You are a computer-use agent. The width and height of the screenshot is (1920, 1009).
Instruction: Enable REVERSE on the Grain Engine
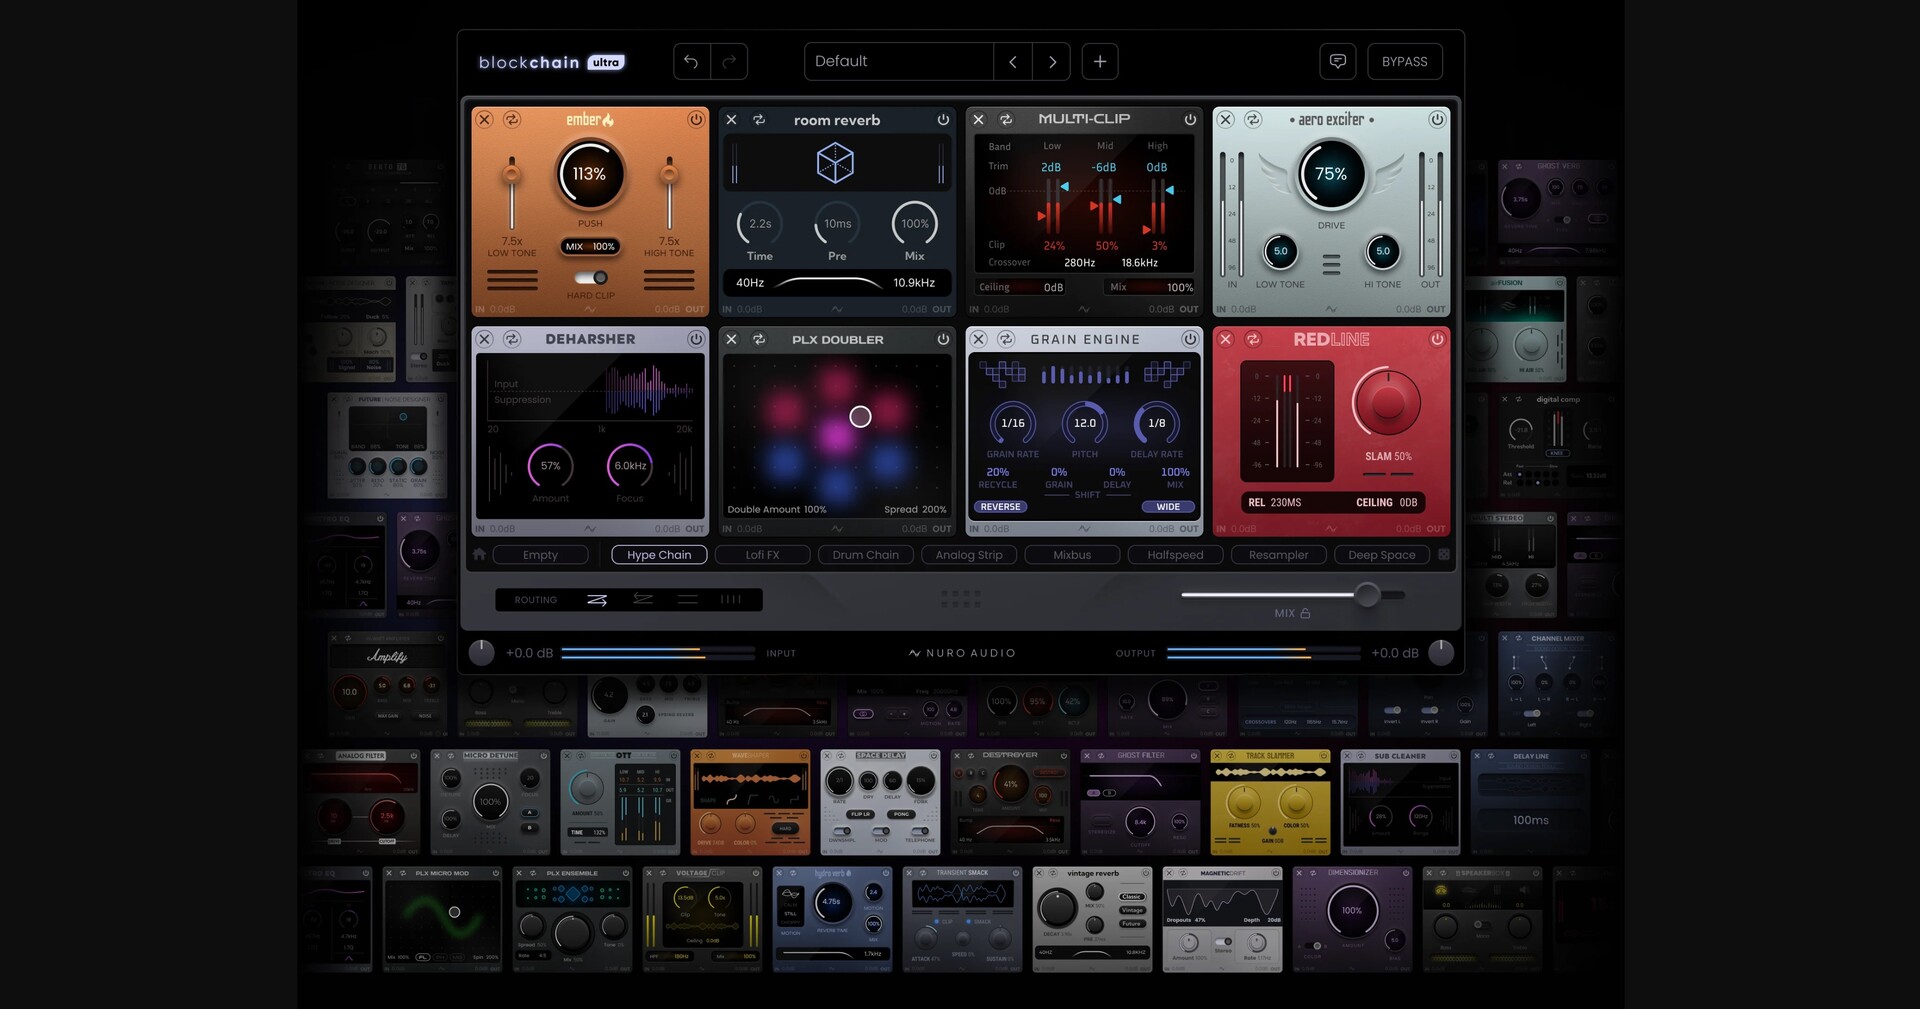[1000, 506]
